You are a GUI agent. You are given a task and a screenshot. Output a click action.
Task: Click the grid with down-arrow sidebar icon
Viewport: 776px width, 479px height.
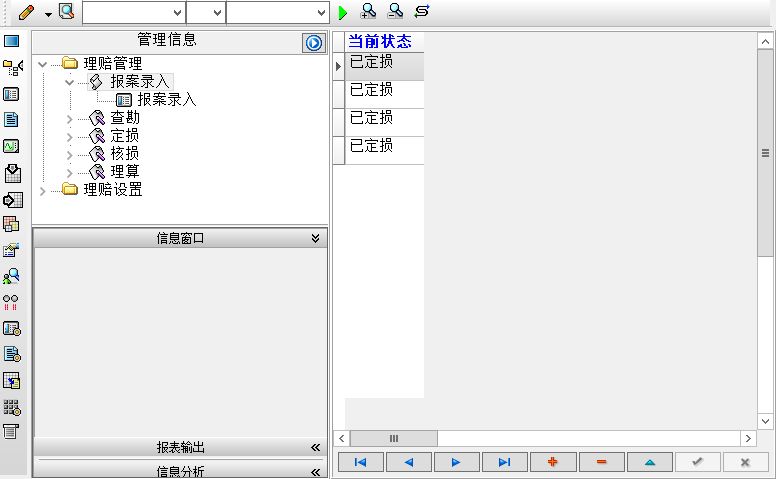12,173
